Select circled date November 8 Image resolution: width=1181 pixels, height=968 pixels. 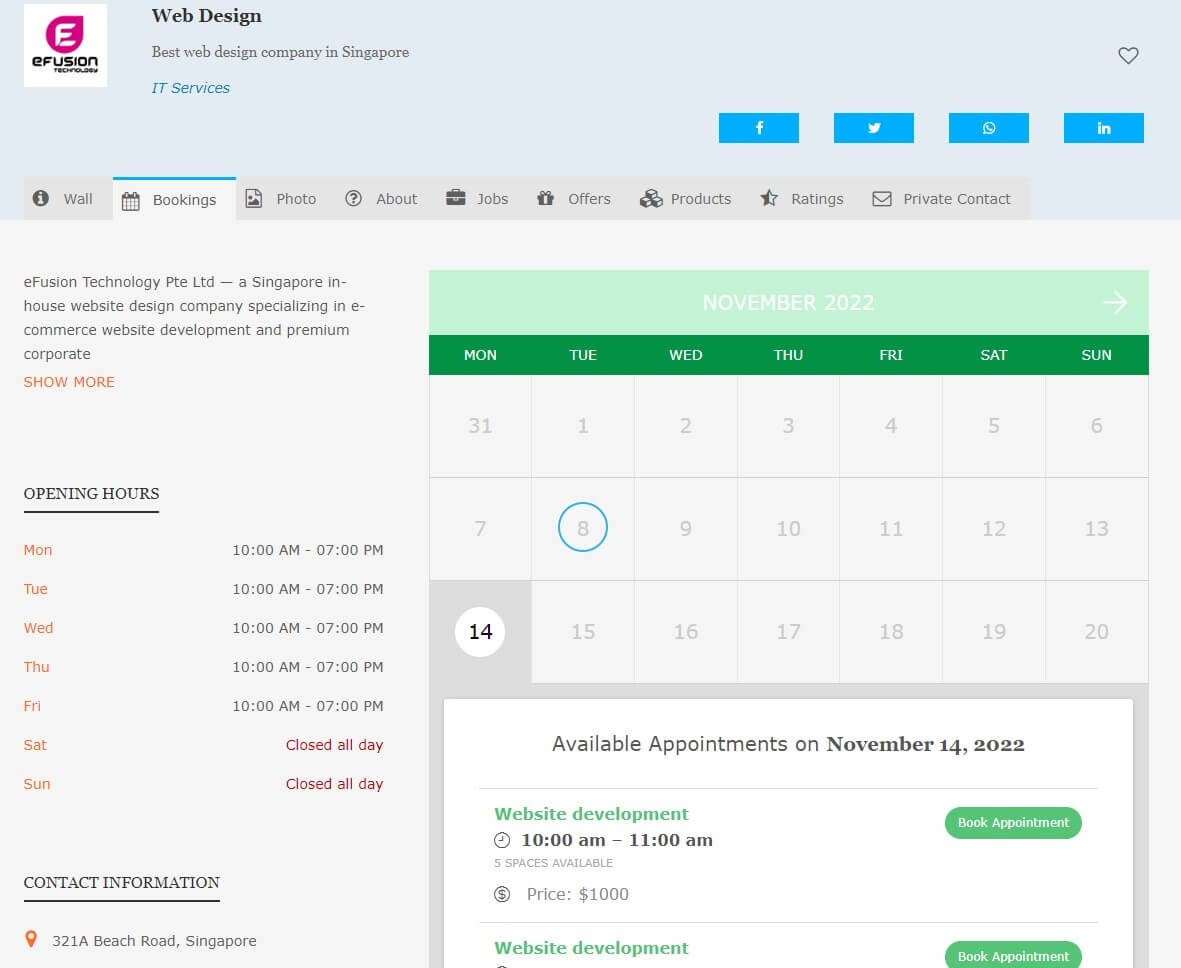pos(583,527)
